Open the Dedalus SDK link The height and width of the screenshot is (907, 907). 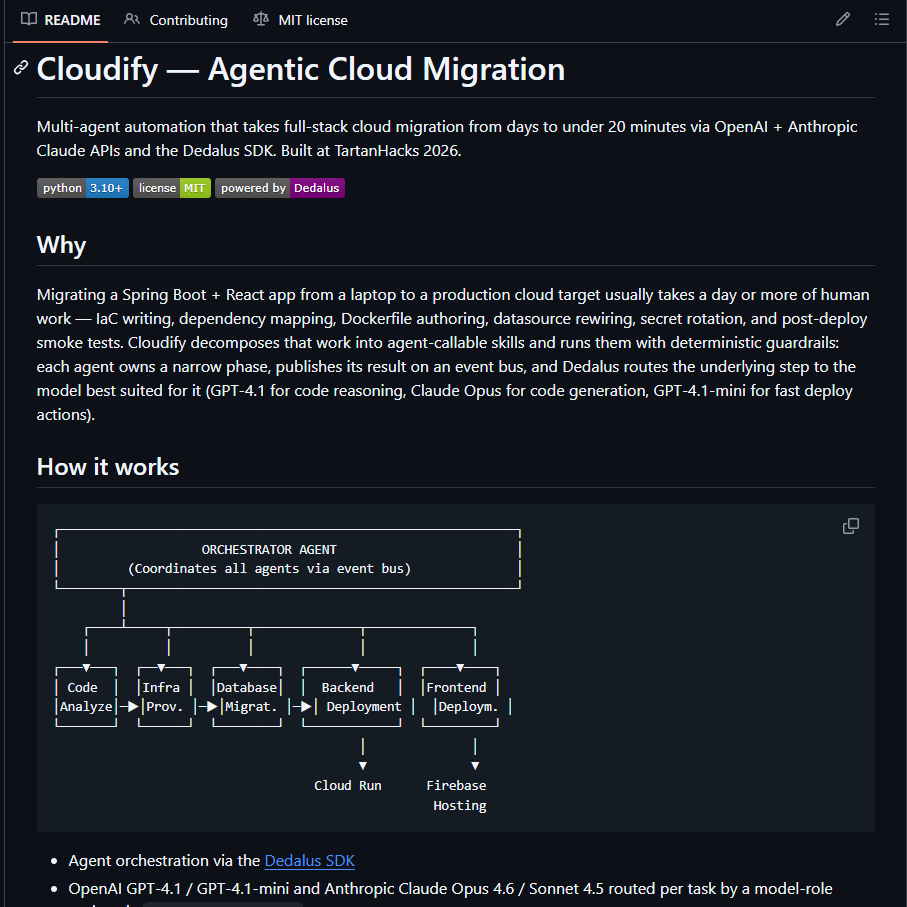309,861
